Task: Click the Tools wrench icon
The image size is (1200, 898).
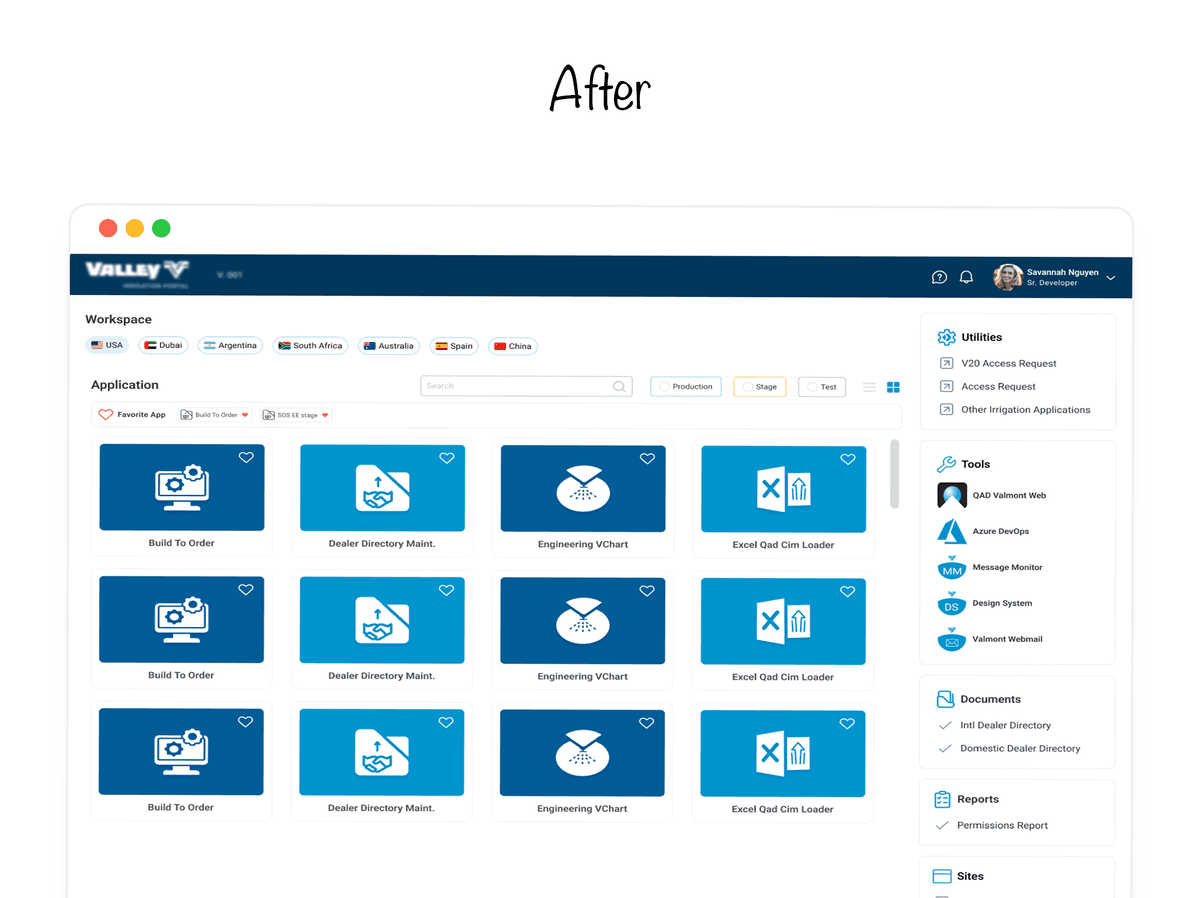Action: tap(946, 464)
